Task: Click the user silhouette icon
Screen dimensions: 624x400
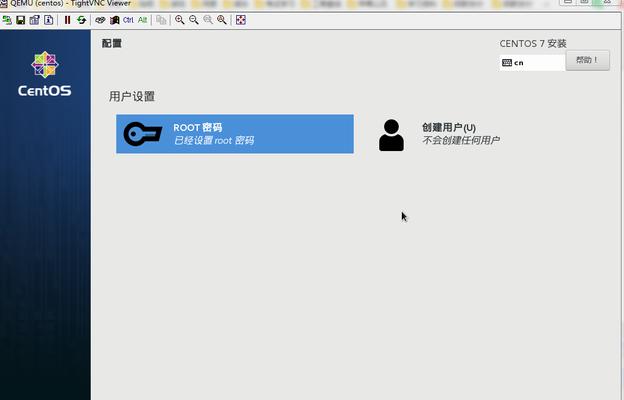Action: (x=391, y=135)
